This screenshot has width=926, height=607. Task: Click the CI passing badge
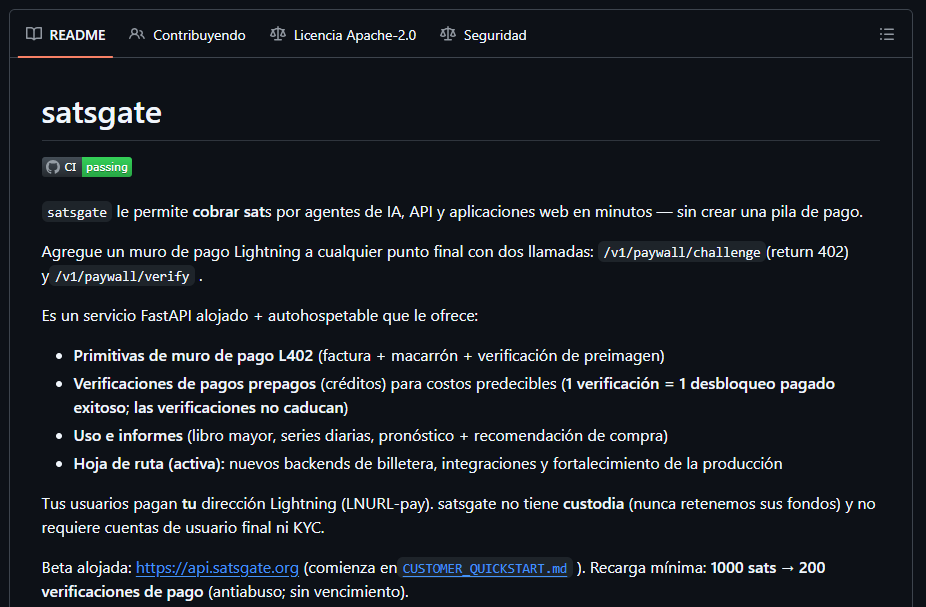tap(87, 167)
